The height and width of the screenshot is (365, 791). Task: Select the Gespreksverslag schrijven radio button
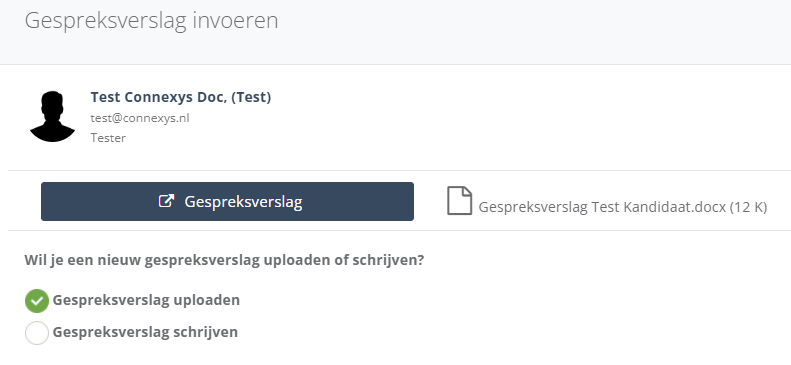coord(37,333)
